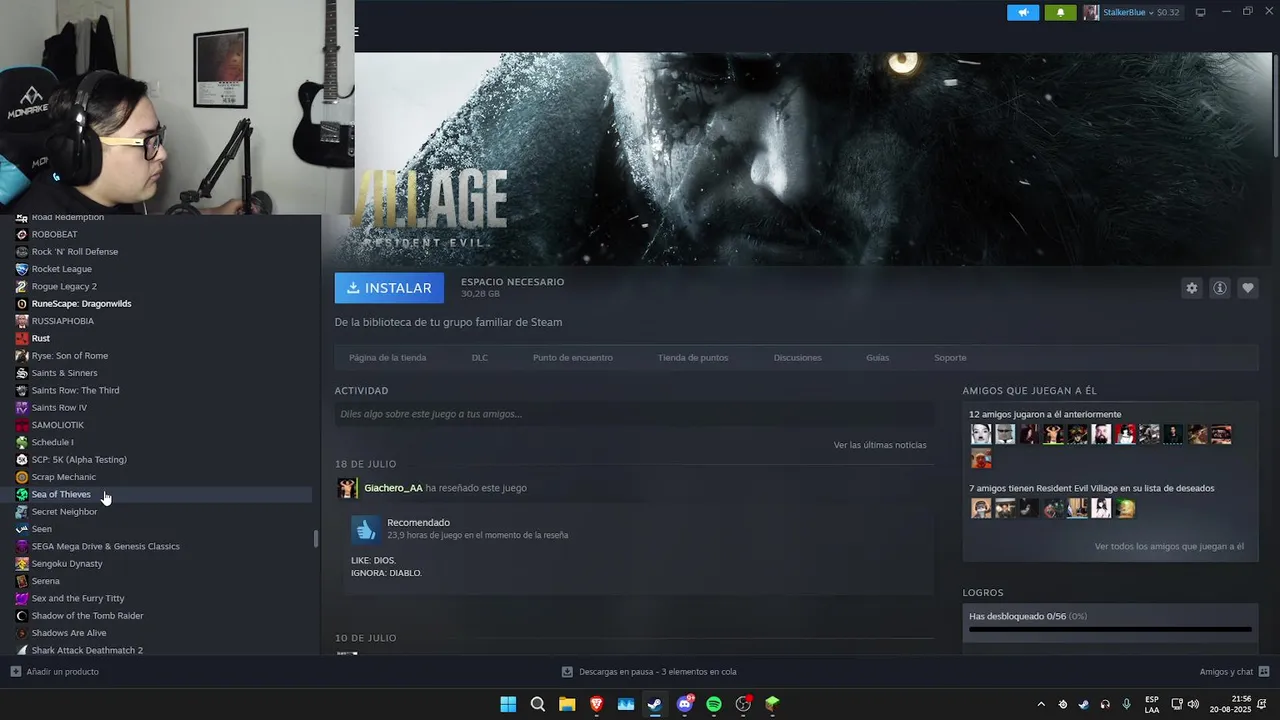Click the activity comment input field
The width and height of the screenshot is (1280, 720).
click(x=634, y=414)
